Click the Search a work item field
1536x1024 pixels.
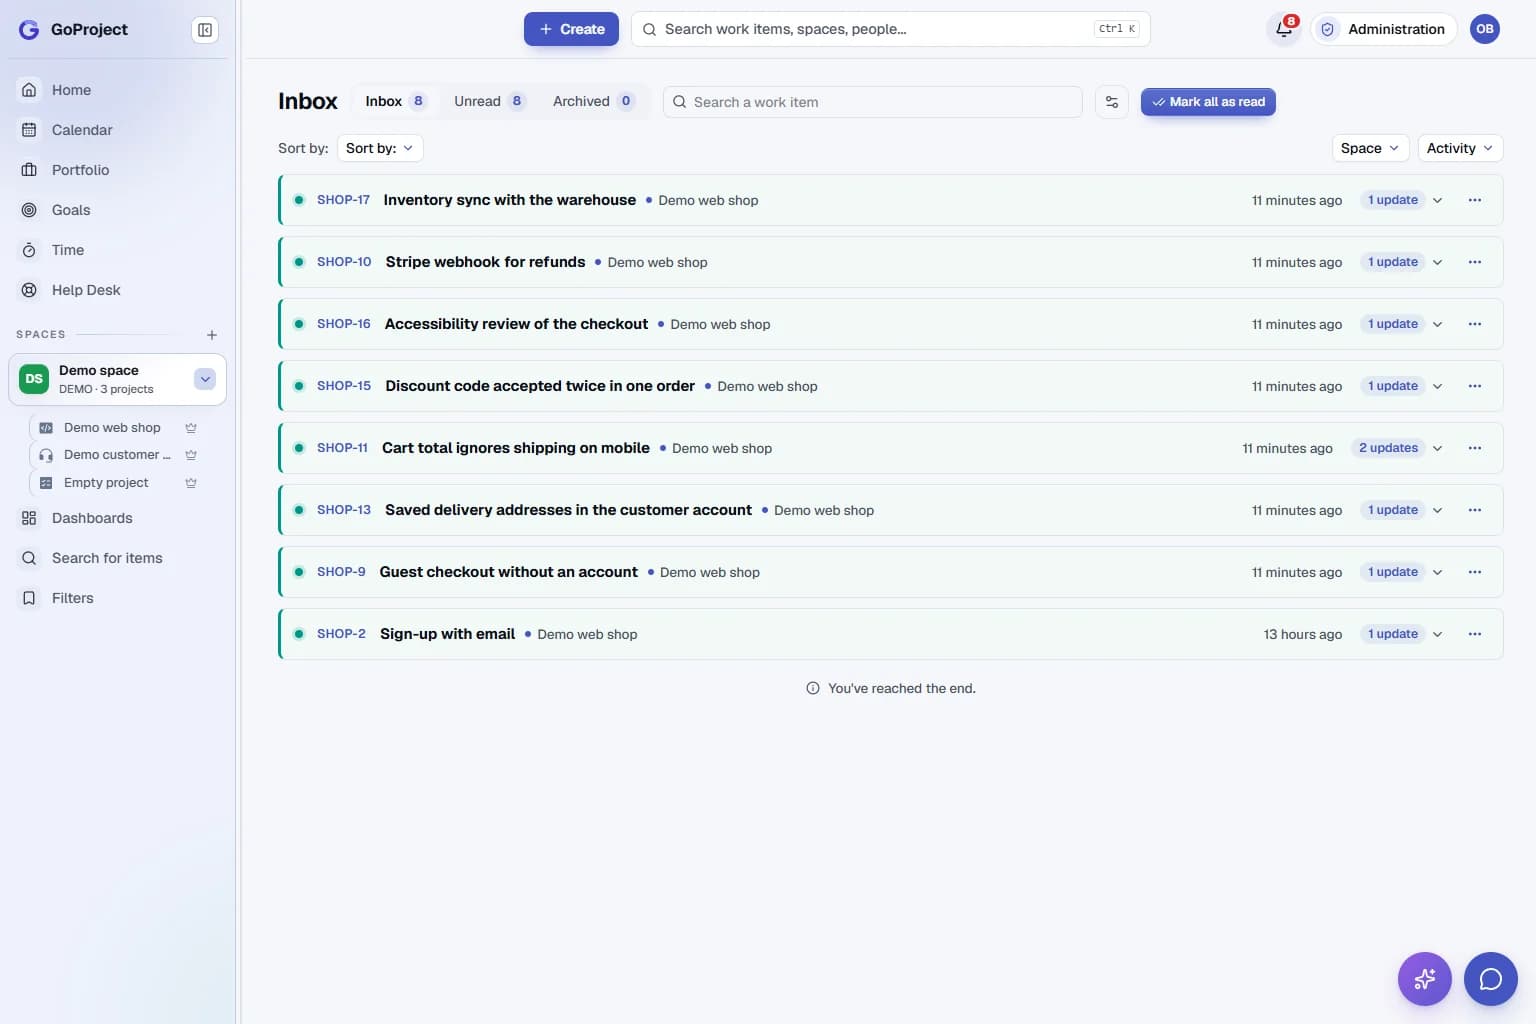coord(873,102)
